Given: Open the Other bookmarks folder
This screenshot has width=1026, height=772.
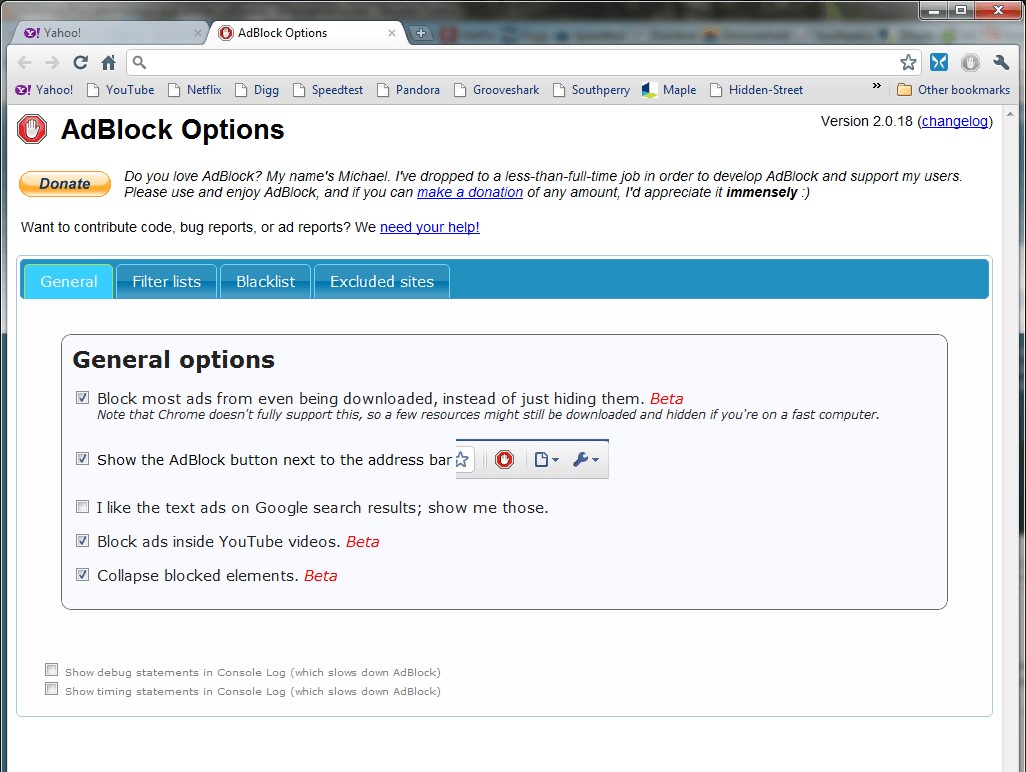Looking at the screenshot, I should [953, 90].
